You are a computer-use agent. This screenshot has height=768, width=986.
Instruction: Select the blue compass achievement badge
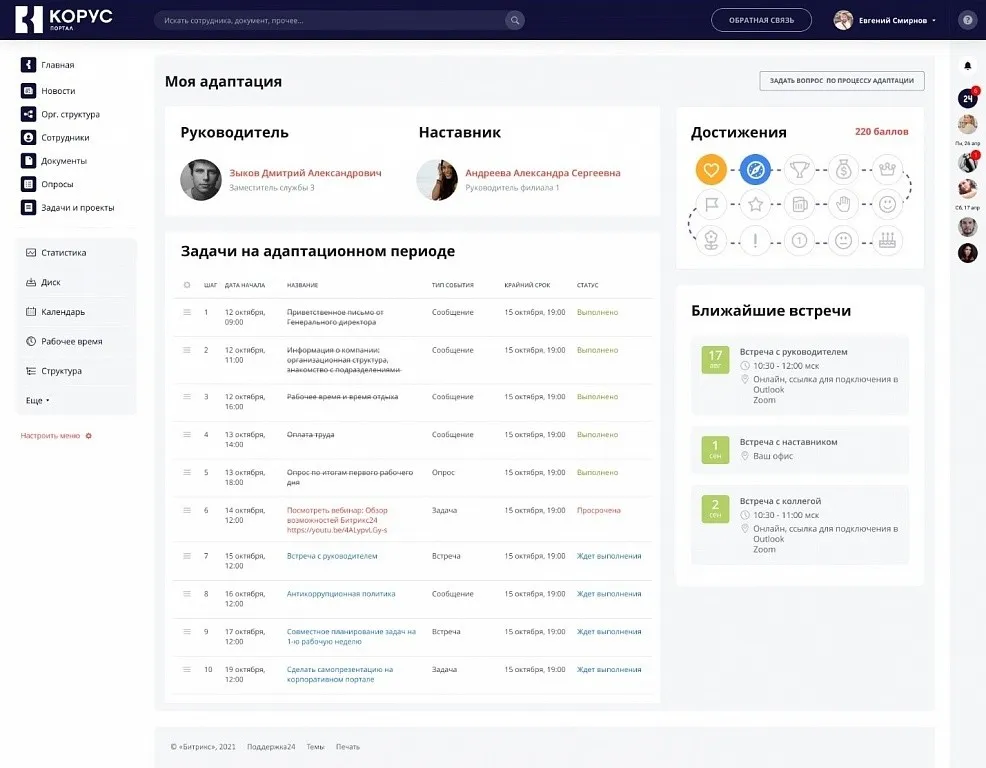click(755, 170)
